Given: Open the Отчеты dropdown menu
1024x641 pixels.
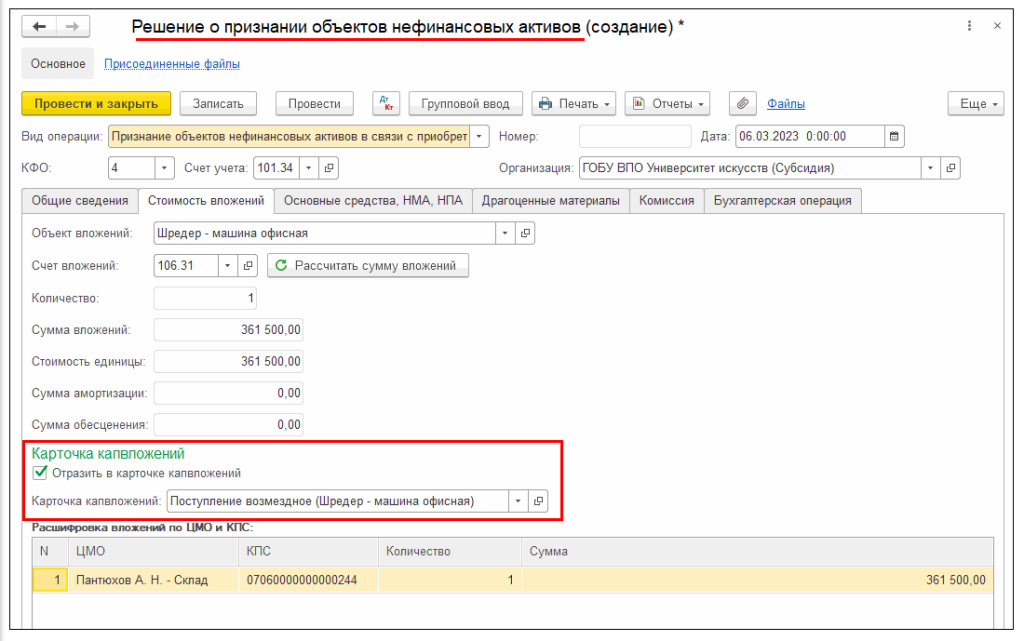Looking at the screenshot, I should tap(667, 103).
